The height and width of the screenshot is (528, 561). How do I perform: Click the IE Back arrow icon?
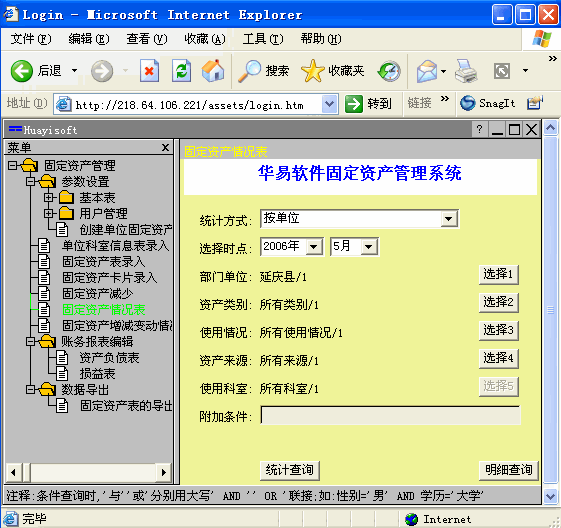21,71
